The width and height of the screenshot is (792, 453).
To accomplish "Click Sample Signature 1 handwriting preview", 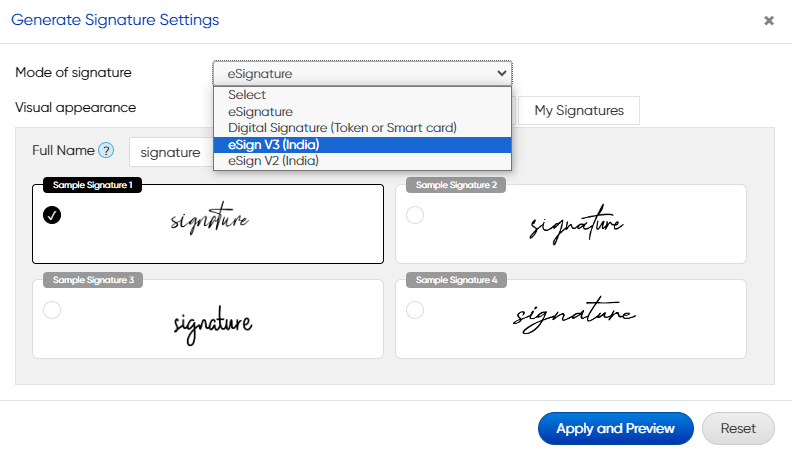I will click(209, 221).
